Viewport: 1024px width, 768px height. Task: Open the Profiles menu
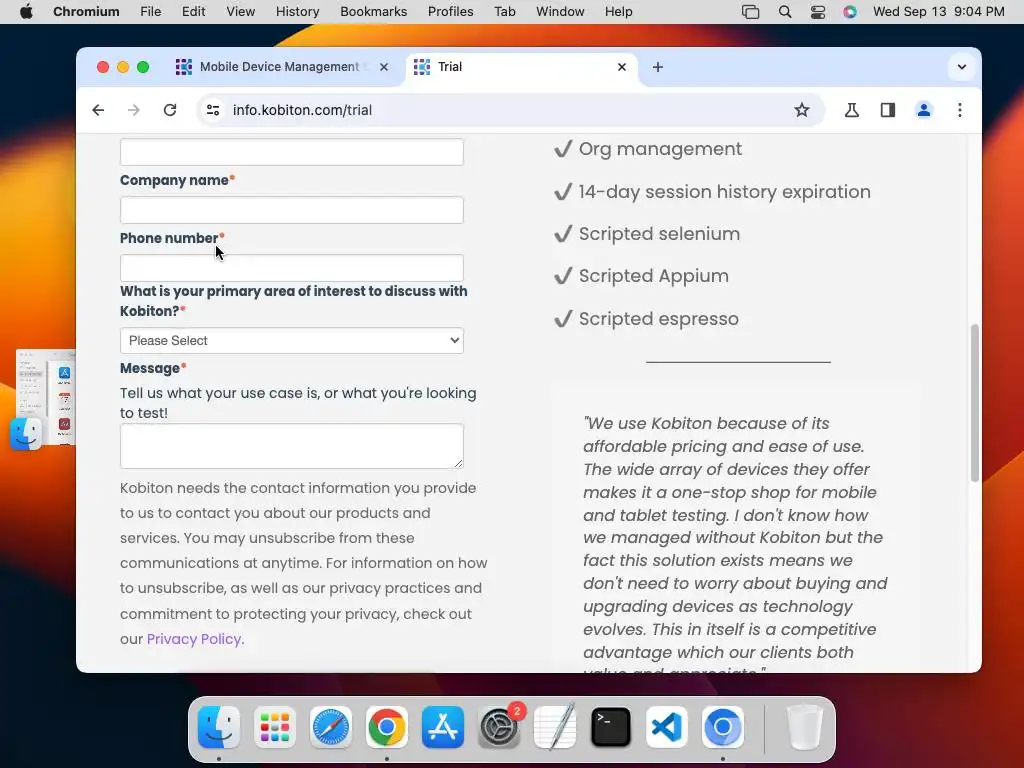(x=451, y=12)
